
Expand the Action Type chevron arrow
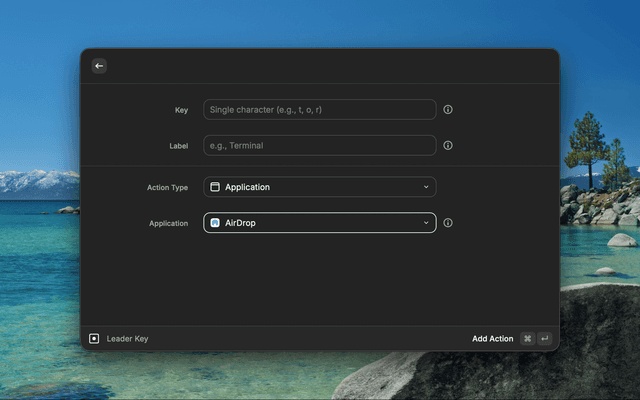click(x=426, y=187)
